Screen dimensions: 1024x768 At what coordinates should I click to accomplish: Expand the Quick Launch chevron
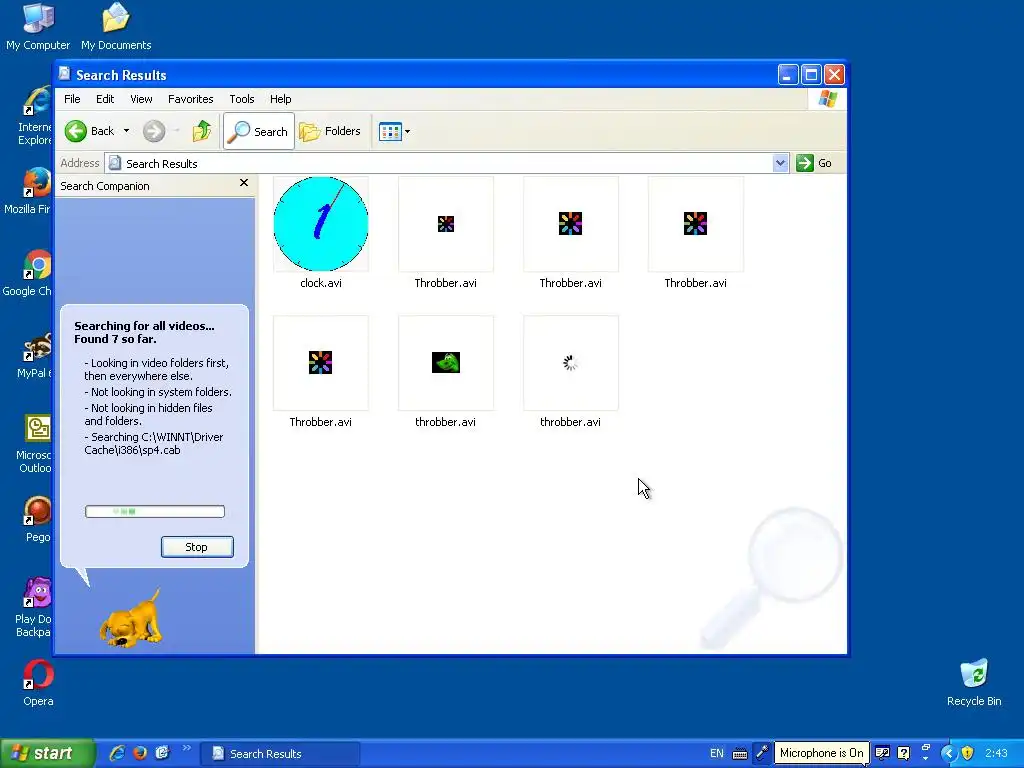tap(187, 748)
